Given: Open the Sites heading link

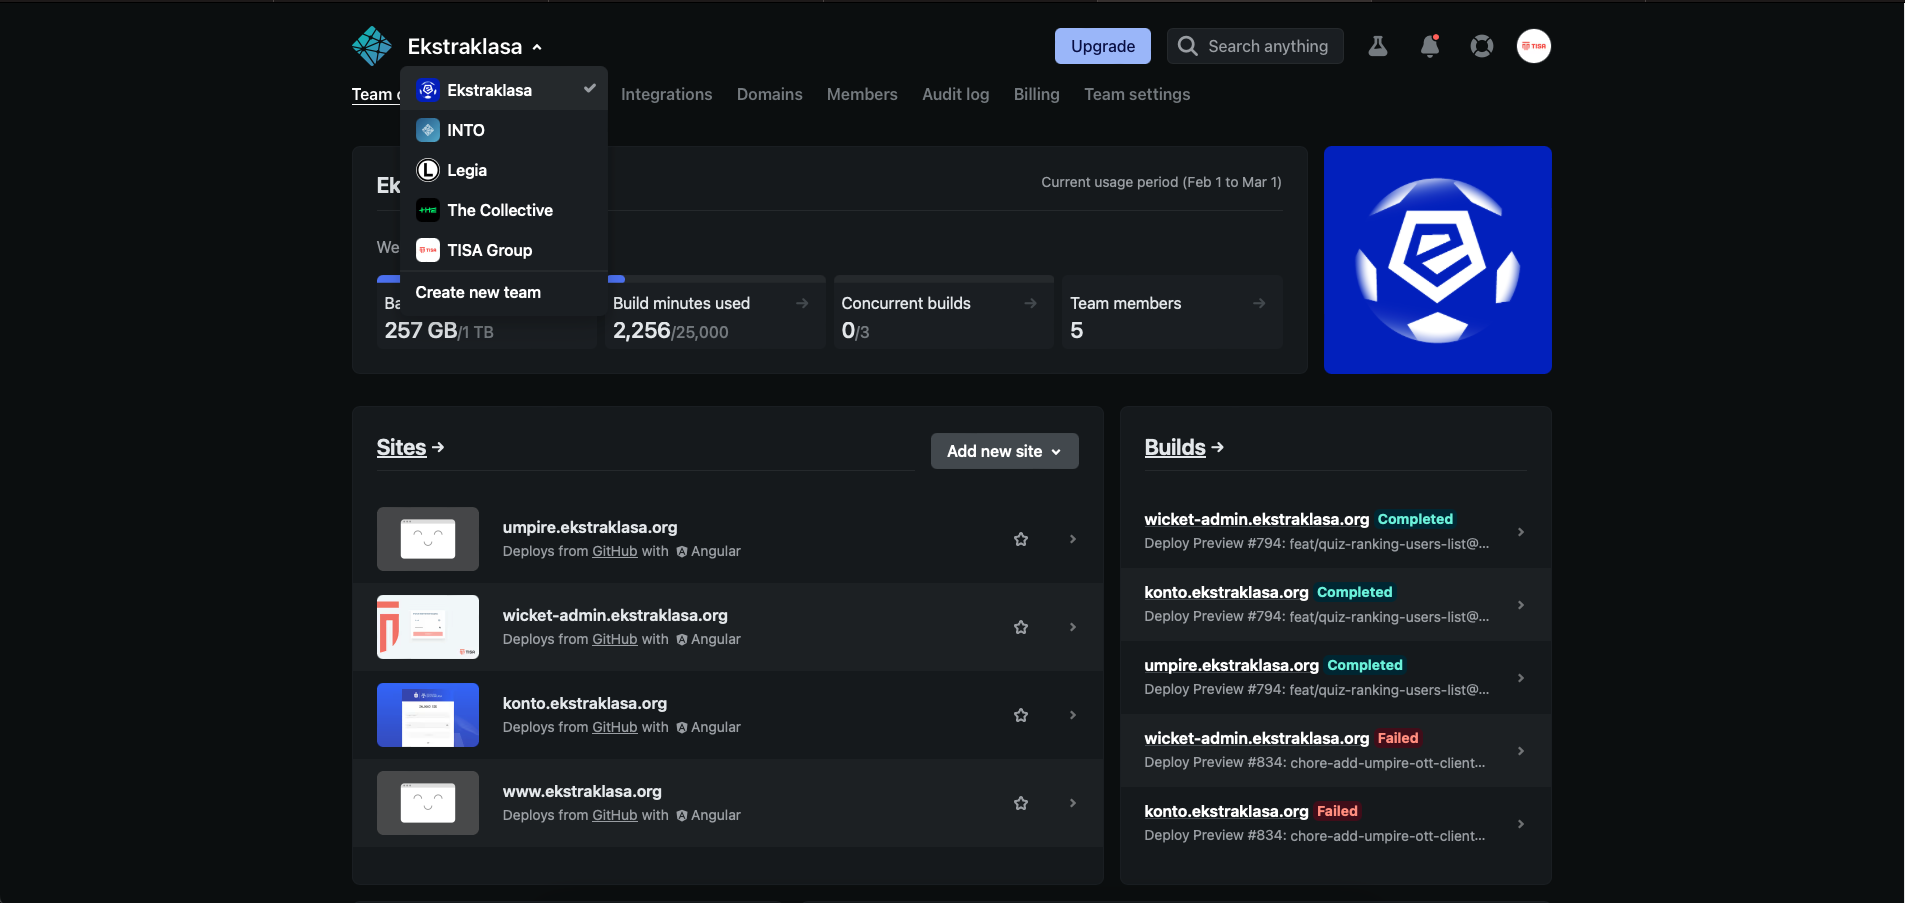Looking at the screenshot, I should tap(410, 447).
